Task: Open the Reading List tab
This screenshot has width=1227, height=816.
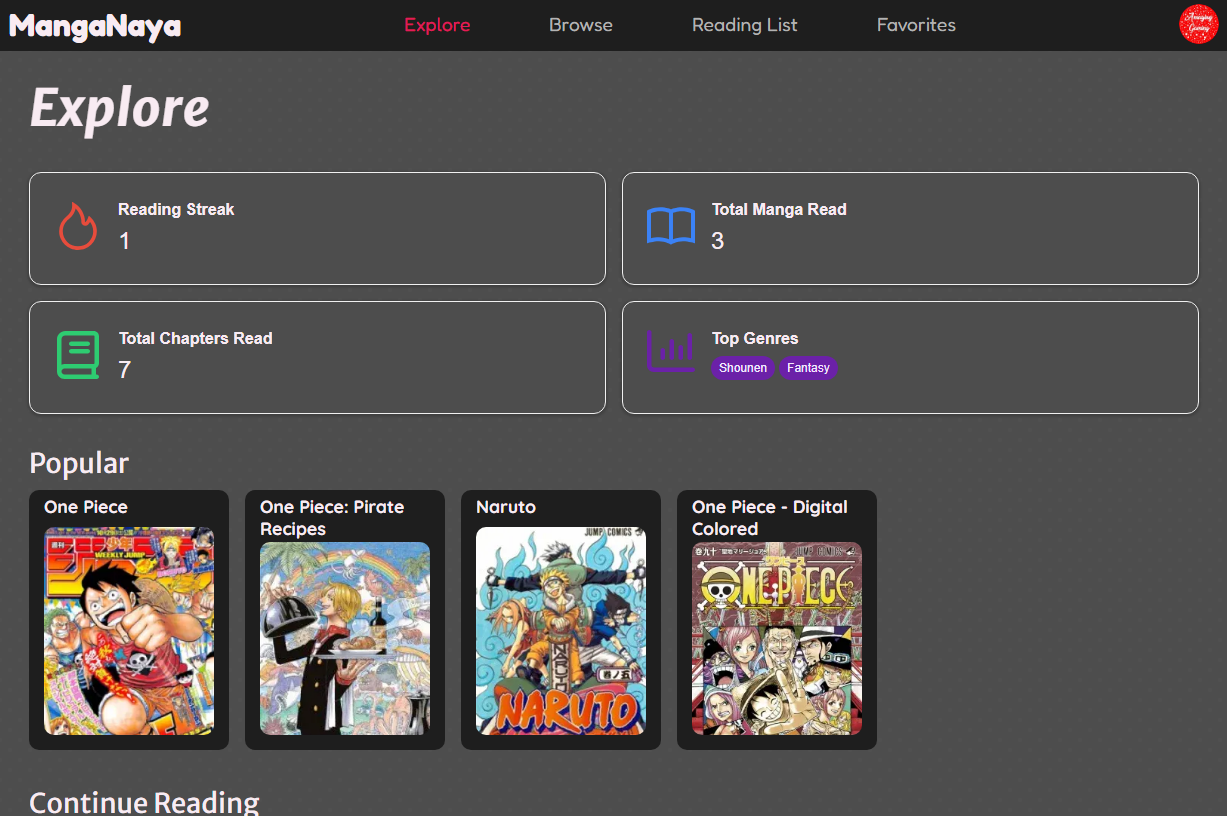Action: click(x=745, y=25)
